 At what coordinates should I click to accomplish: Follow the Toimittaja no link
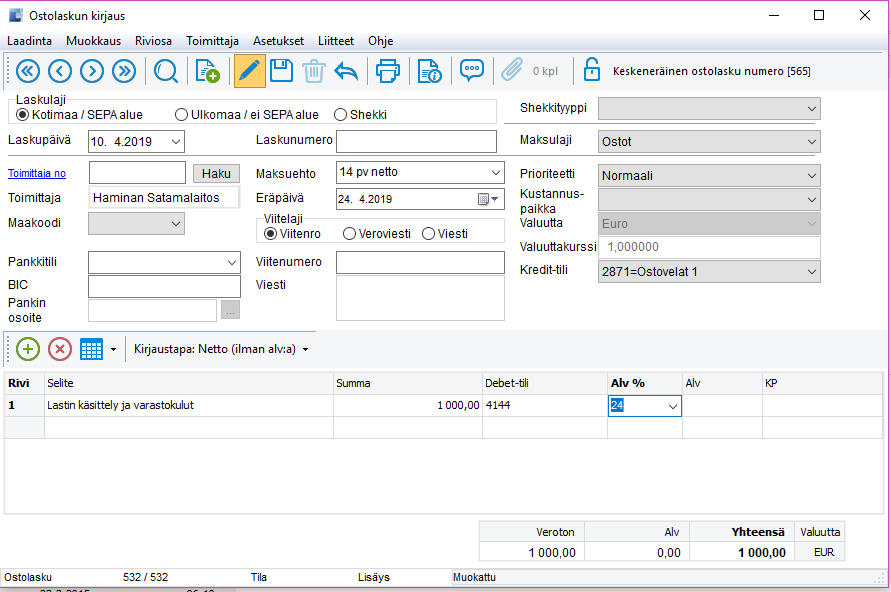(37, 173)
